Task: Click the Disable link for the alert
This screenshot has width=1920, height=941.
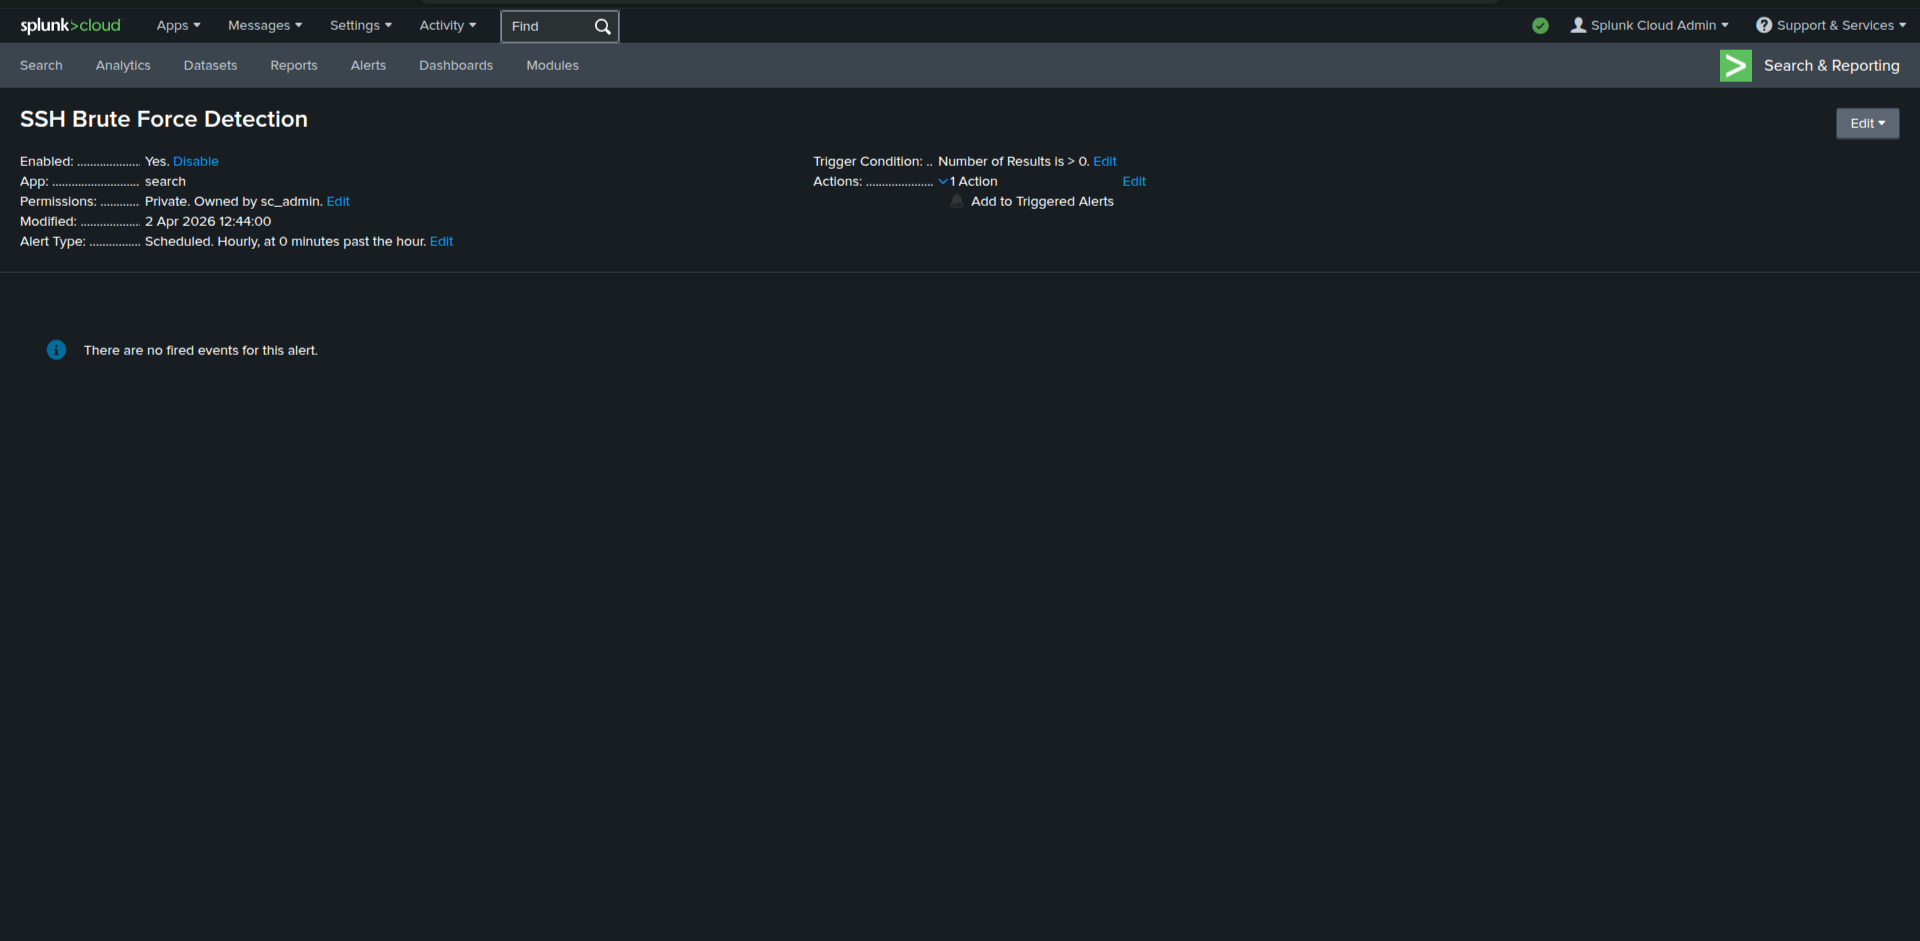Action: point(196,161)
